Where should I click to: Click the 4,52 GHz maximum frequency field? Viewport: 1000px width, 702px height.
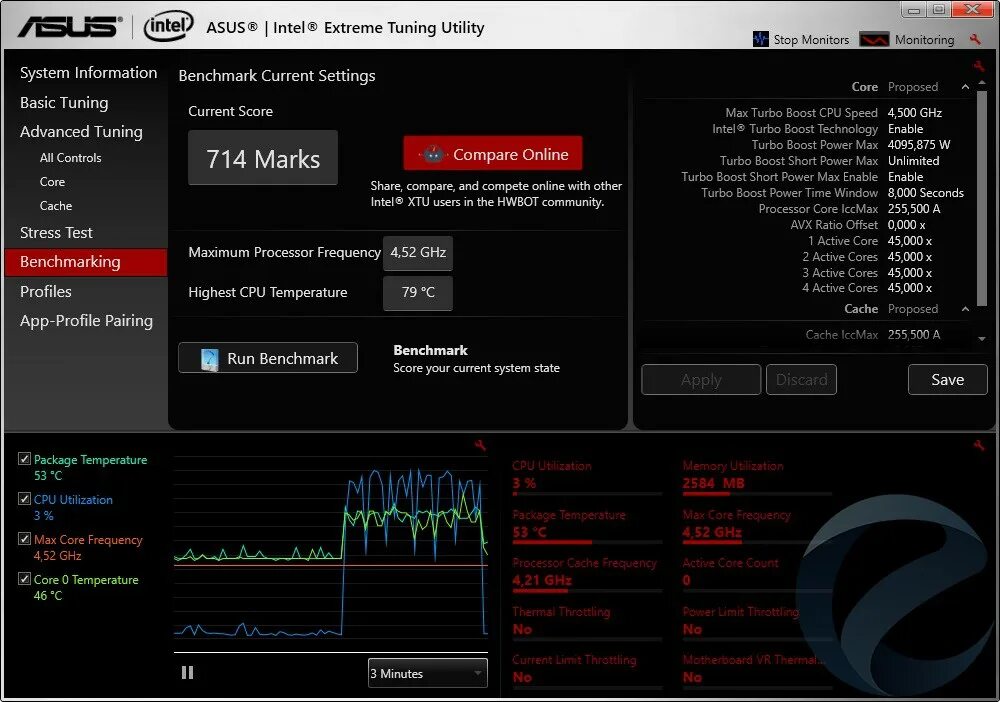coord(418,252)
